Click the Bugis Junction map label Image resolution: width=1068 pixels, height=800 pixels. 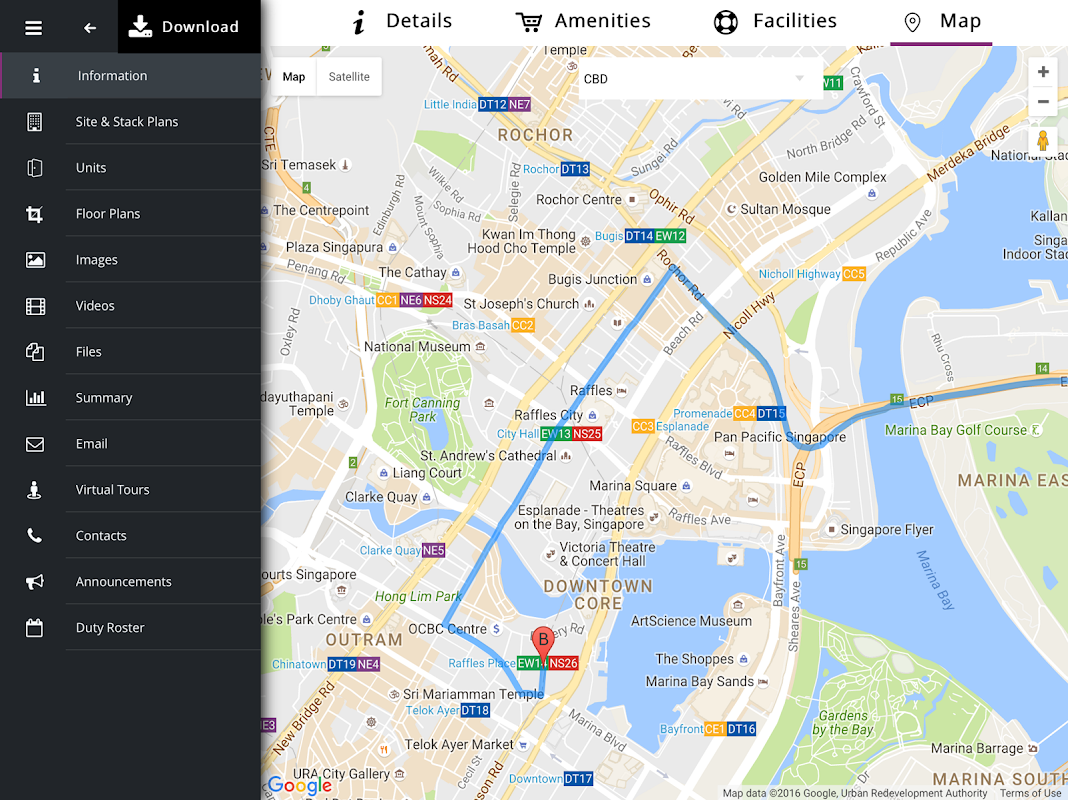pyautogui.click(x=593, y=279)
